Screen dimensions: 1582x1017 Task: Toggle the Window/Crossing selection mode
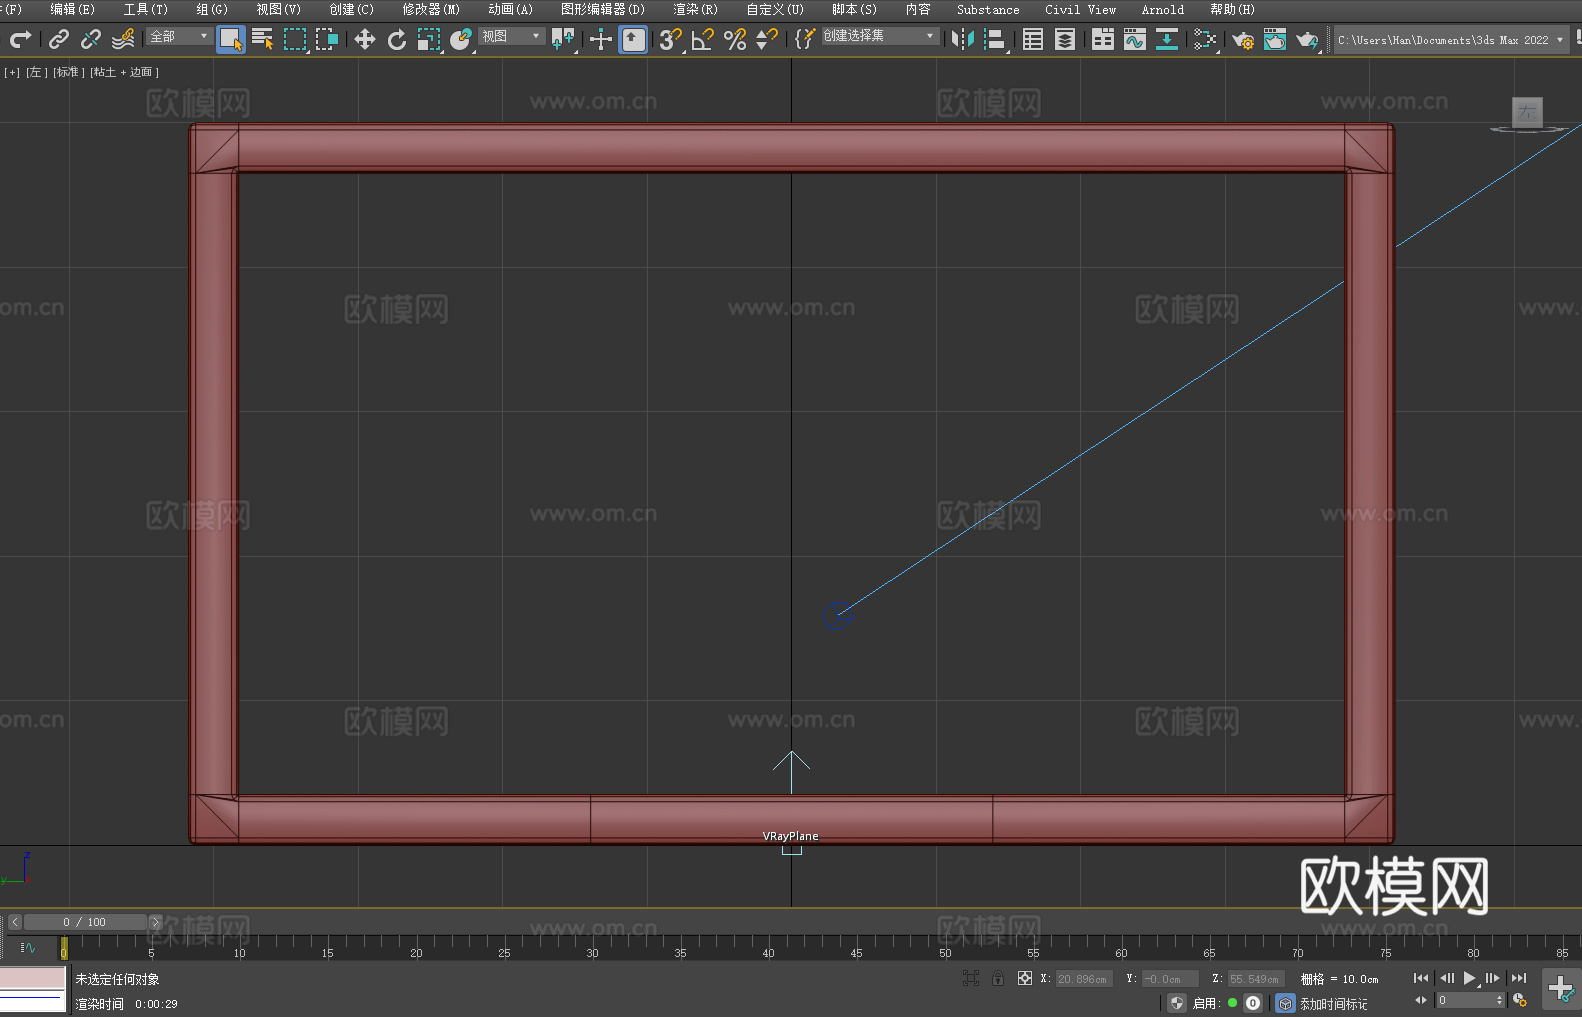point(327,39)
